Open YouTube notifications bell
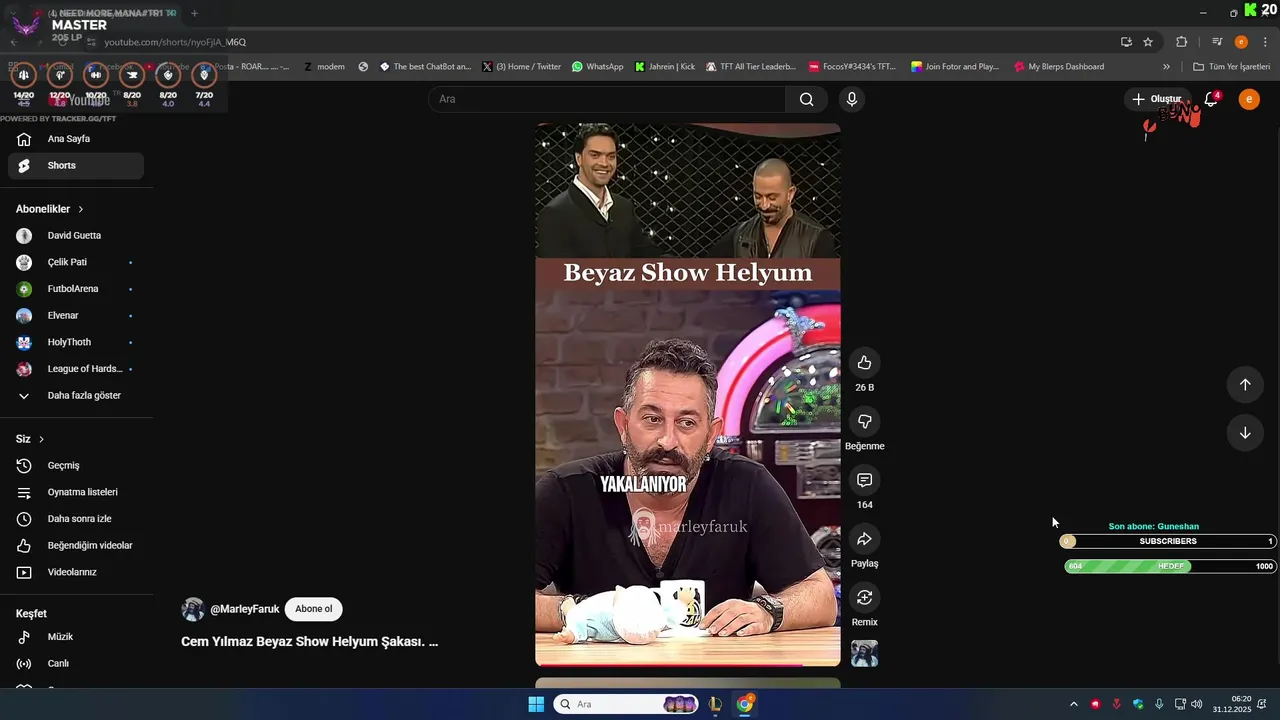Viewport: 1280px width, 720px height. coord(1211,99)
